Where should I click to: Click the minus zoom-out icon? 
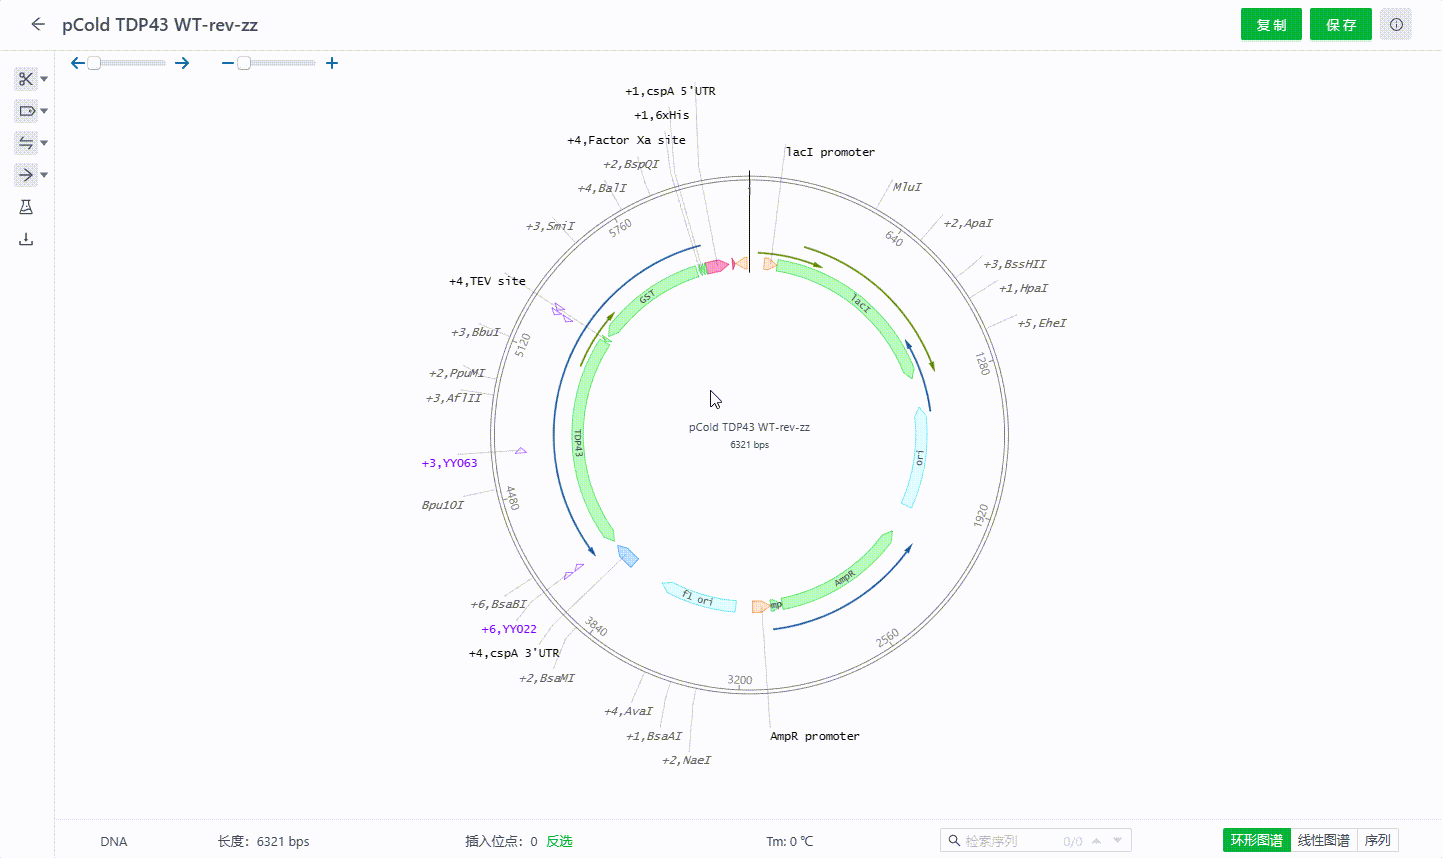228,63
